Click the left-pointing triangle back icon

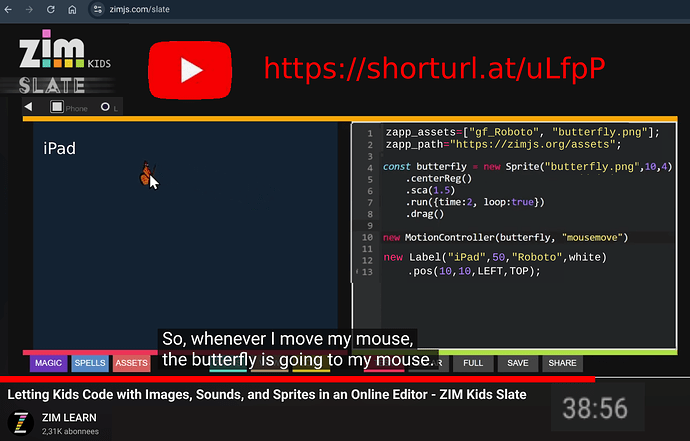(29, 107)
